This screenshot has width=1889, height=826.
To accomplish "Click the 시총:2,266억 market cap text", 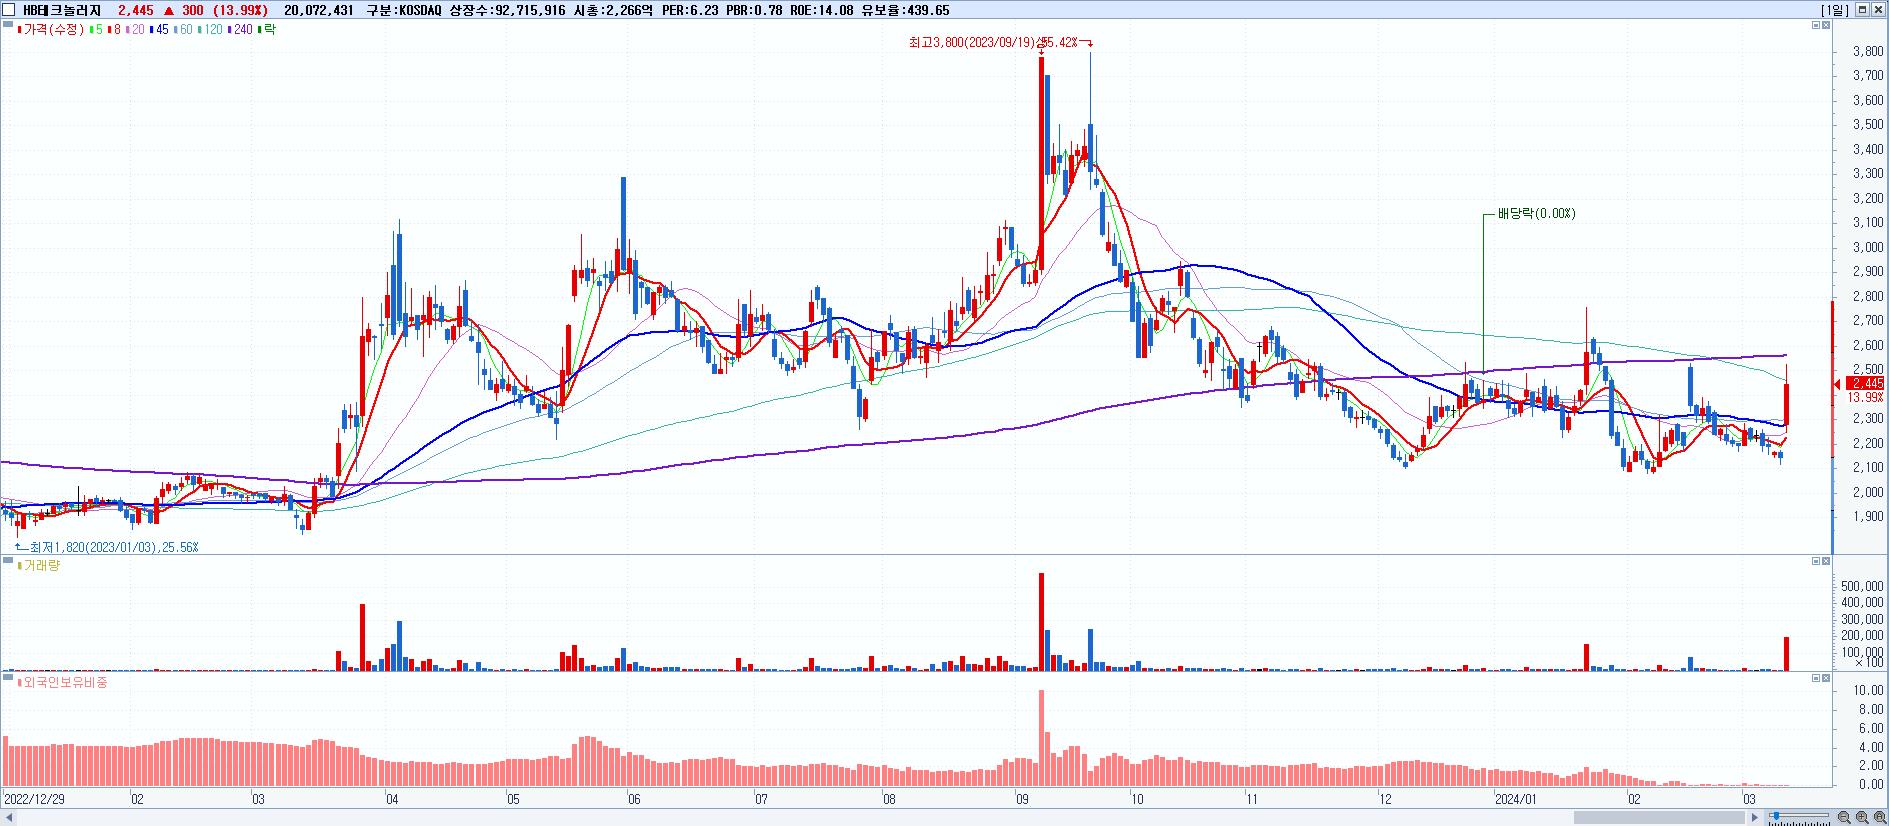I will [x=613, y=10].
